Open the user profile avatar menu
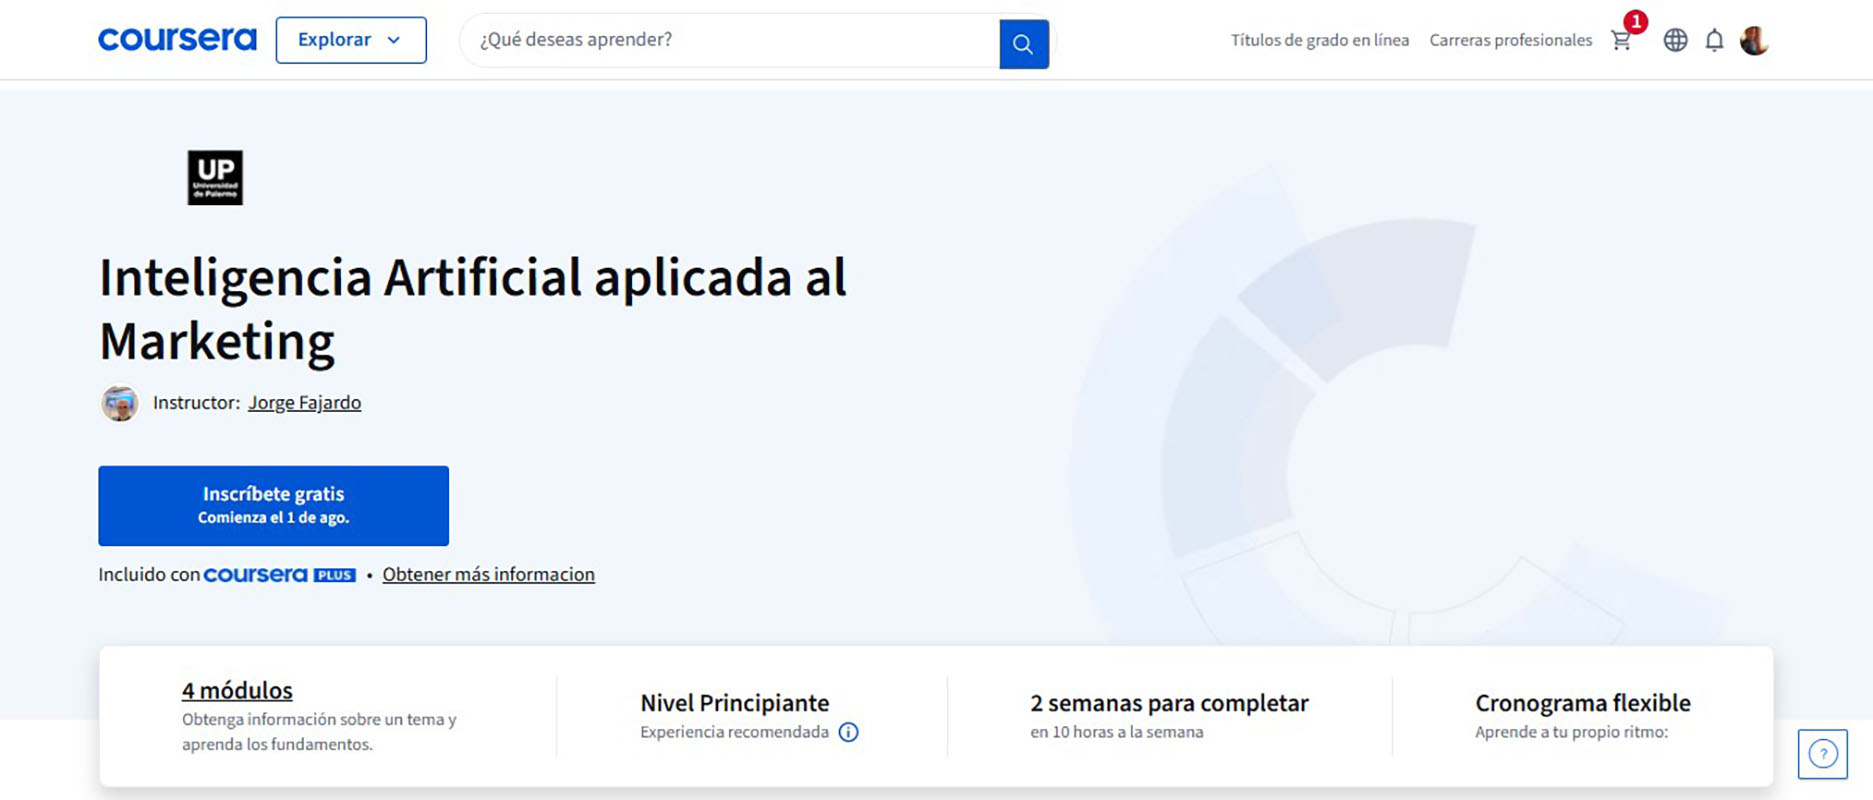This screenshot has width=1873, height=800. click(1754, 40)
